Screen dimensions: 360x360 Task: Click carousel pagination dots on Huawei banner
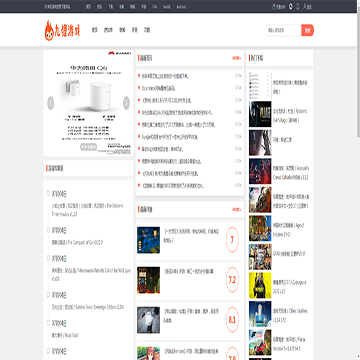click(89, 147)
